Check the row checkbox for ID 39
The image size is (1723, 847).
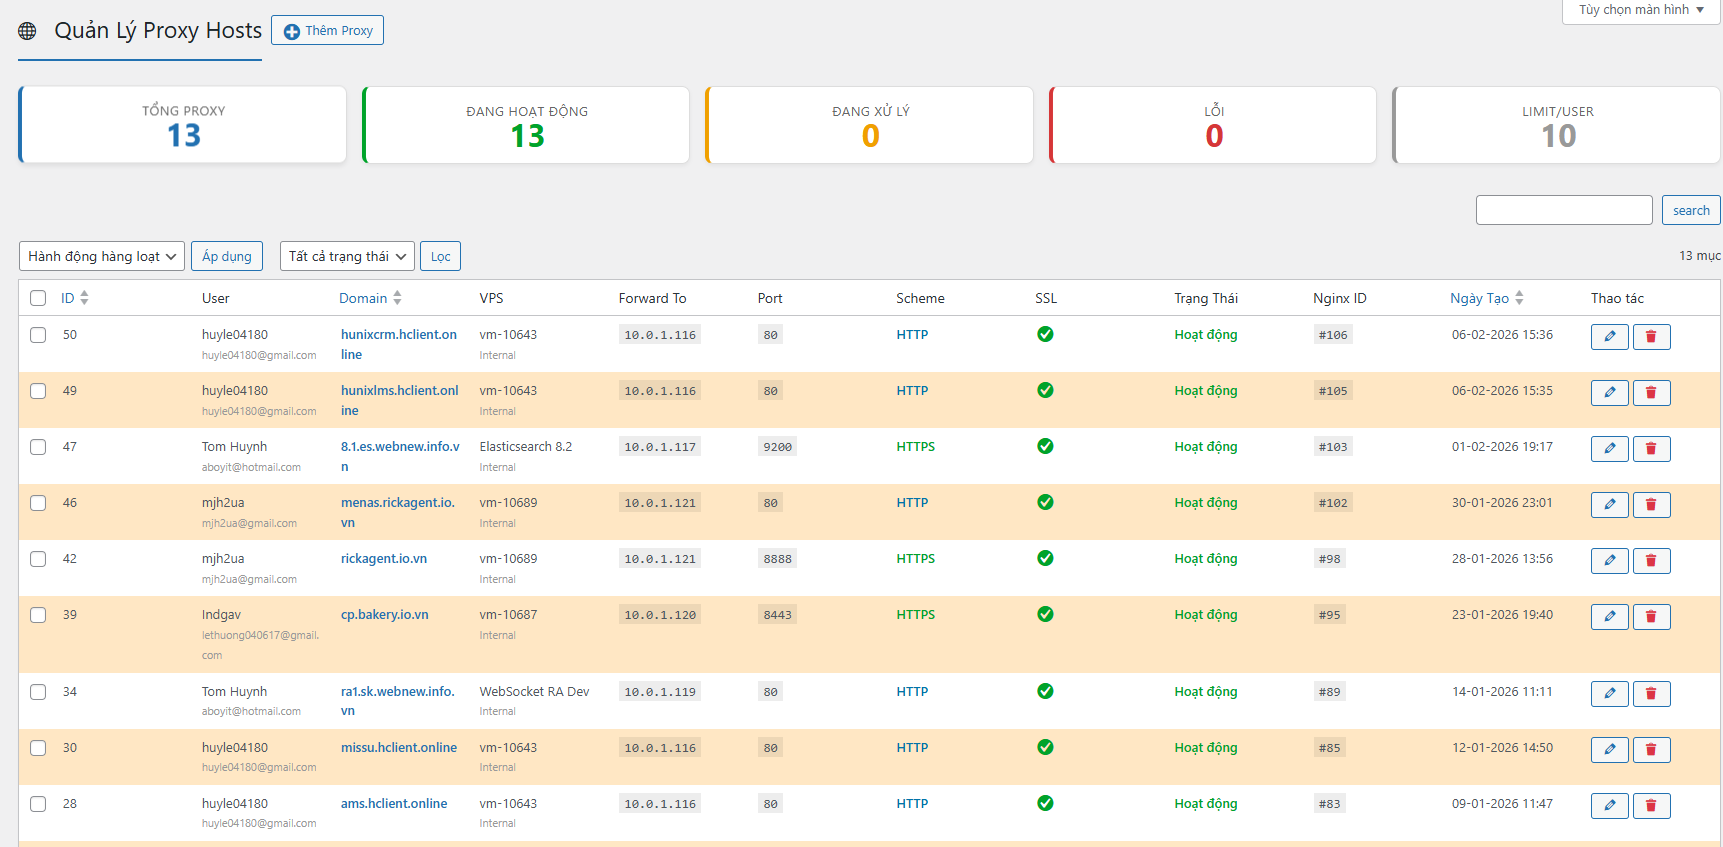pyautogui.click(x=38, y=615)
